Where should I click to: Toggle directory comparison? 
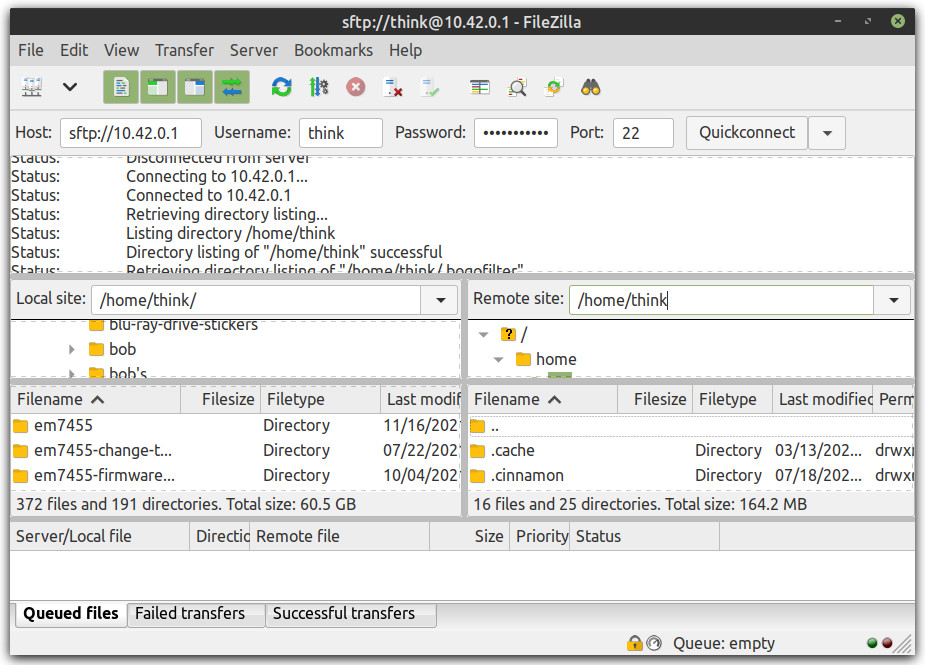[517, 87]
